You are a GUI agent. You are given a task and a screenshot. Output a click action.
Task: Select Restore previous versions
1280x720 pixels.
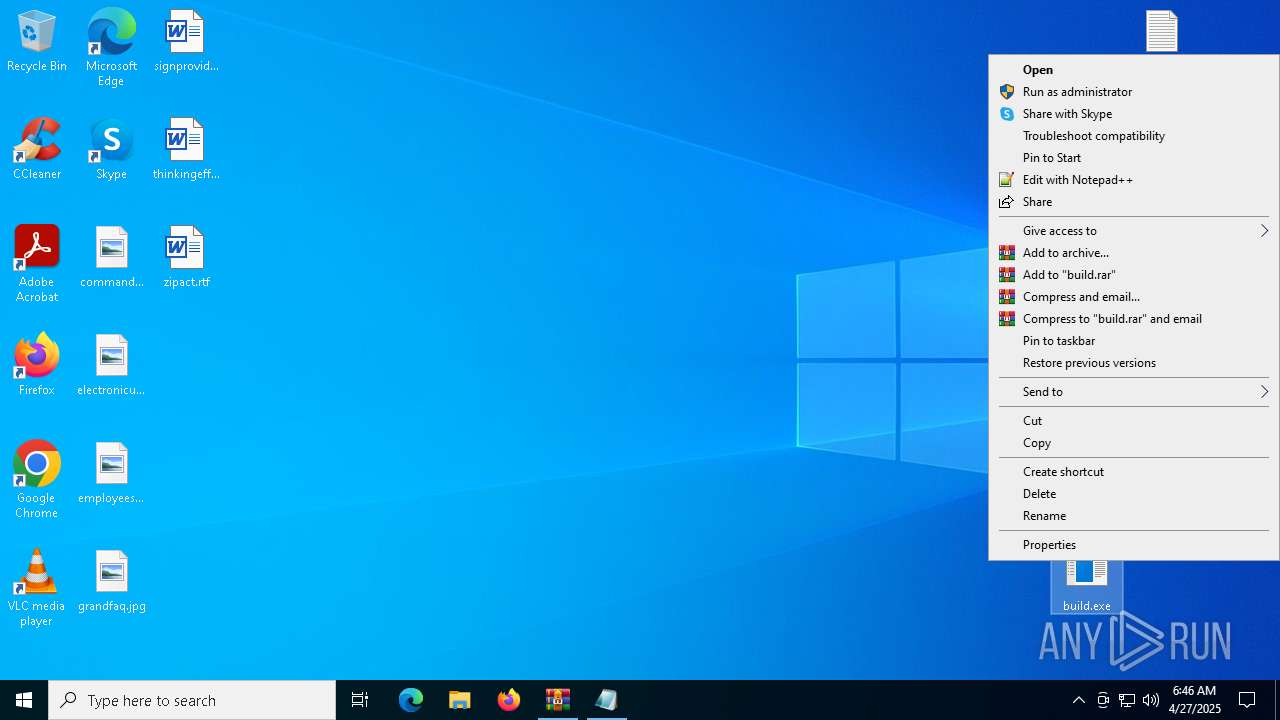click(1134, 363)
